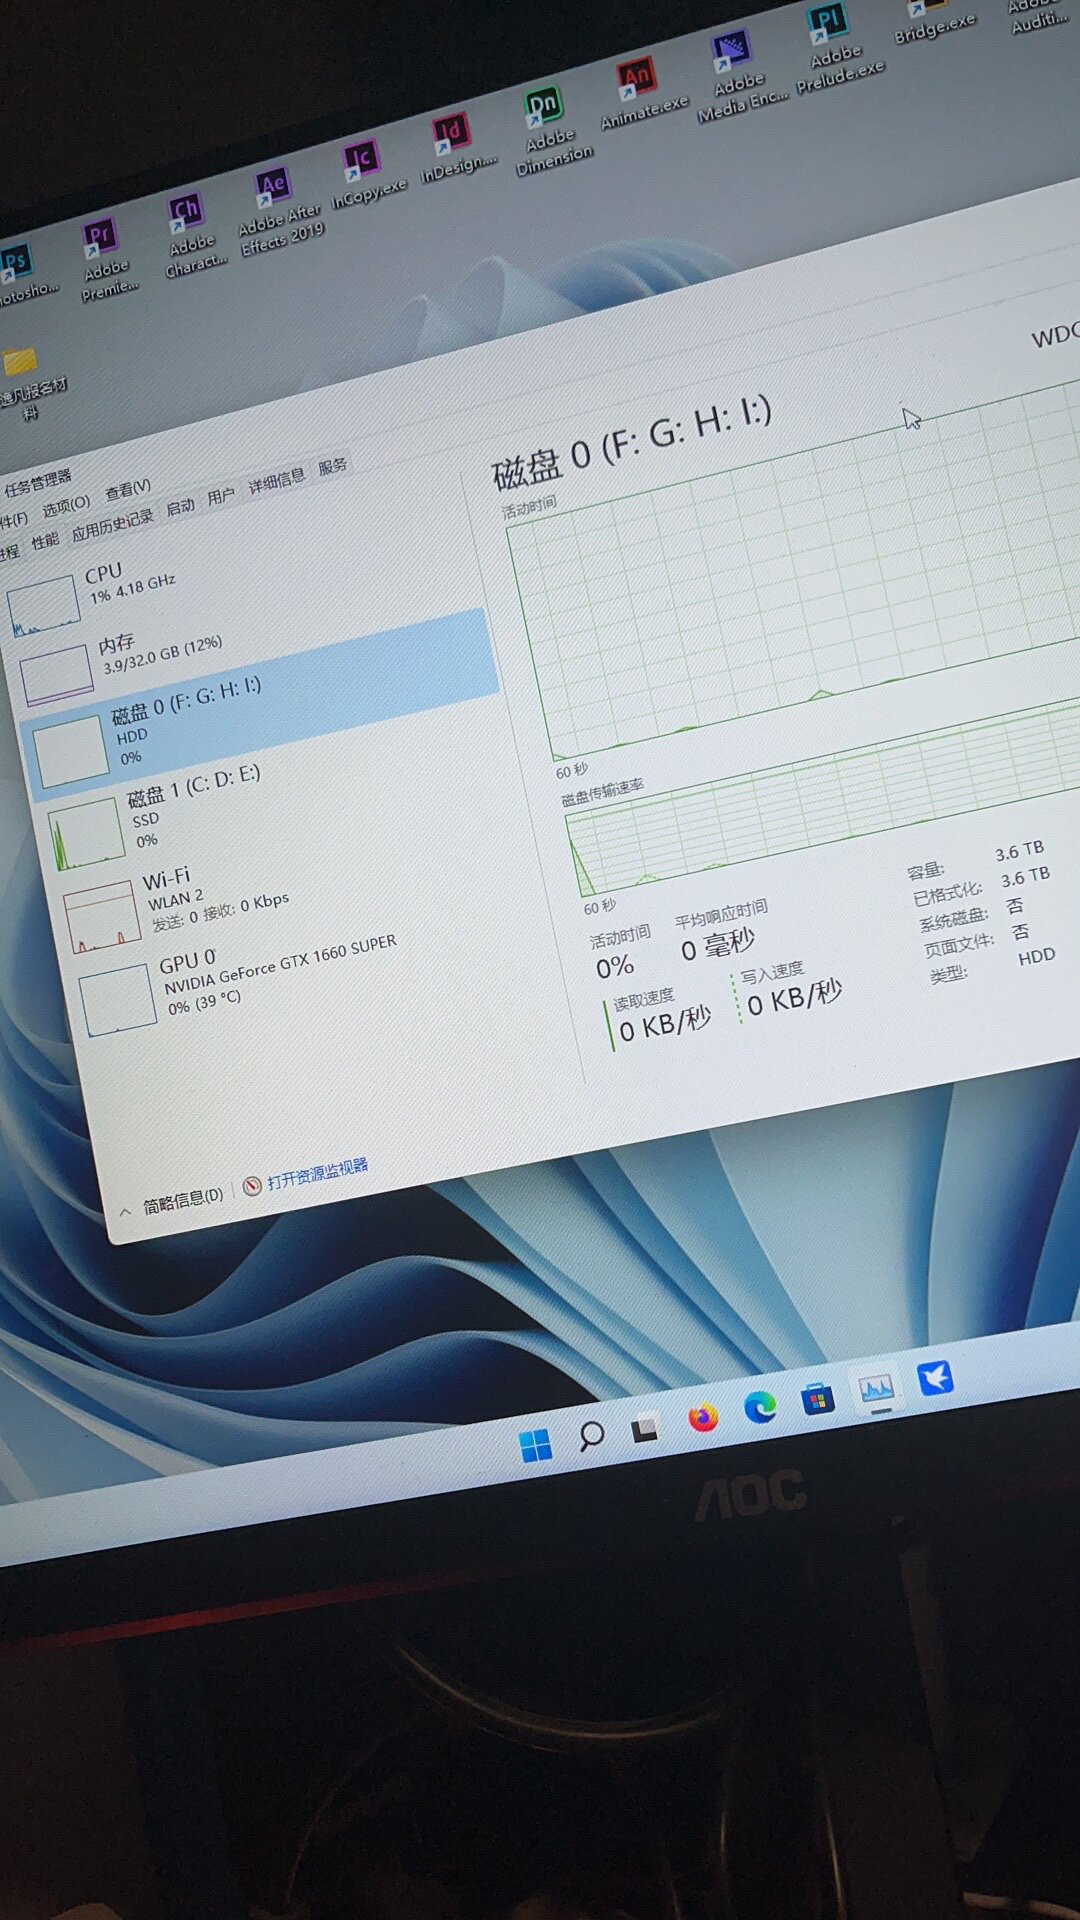Switch to the 启动 tab
1080x1920 pixels.
point(180,507)
